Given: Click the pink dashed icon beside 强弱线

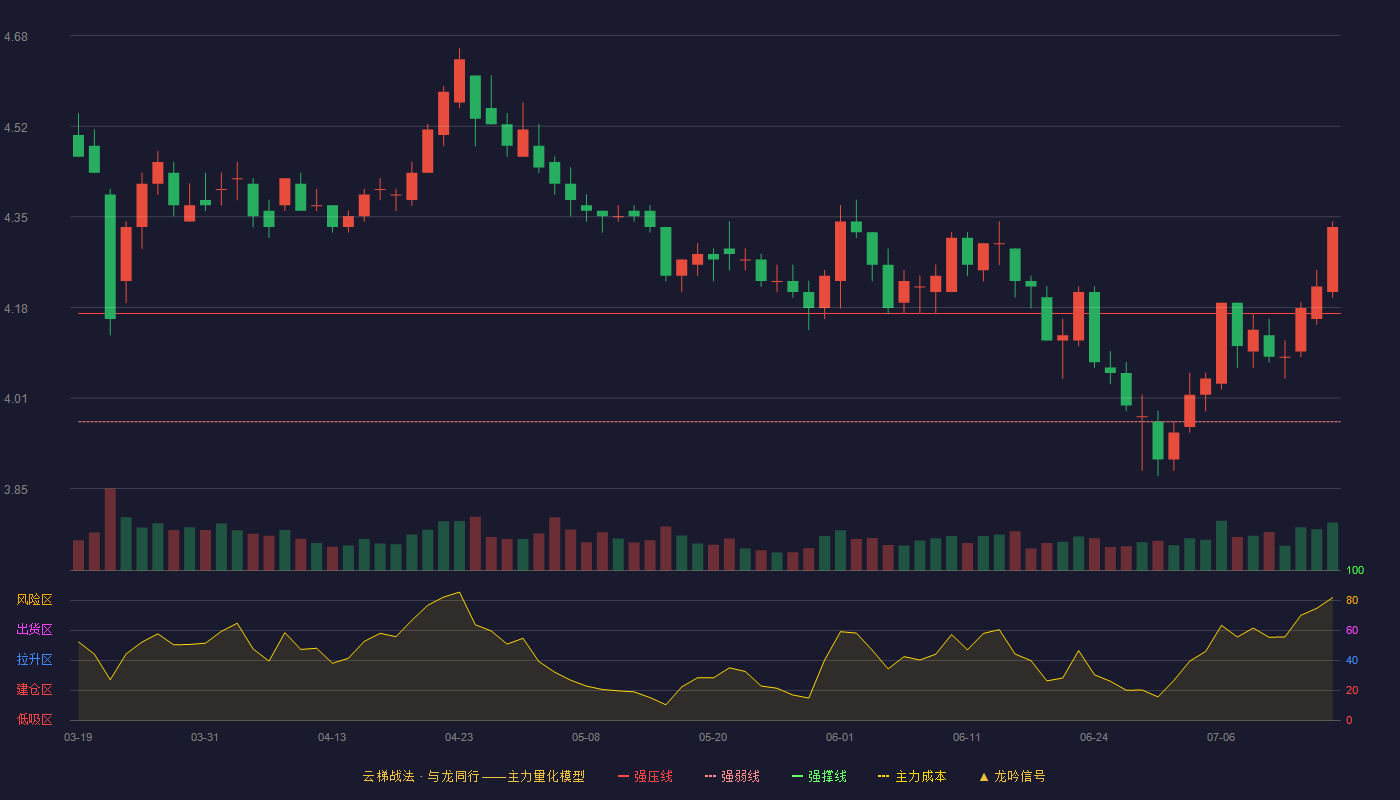Looking at the screenshot, I should click(x=711, y=776).
